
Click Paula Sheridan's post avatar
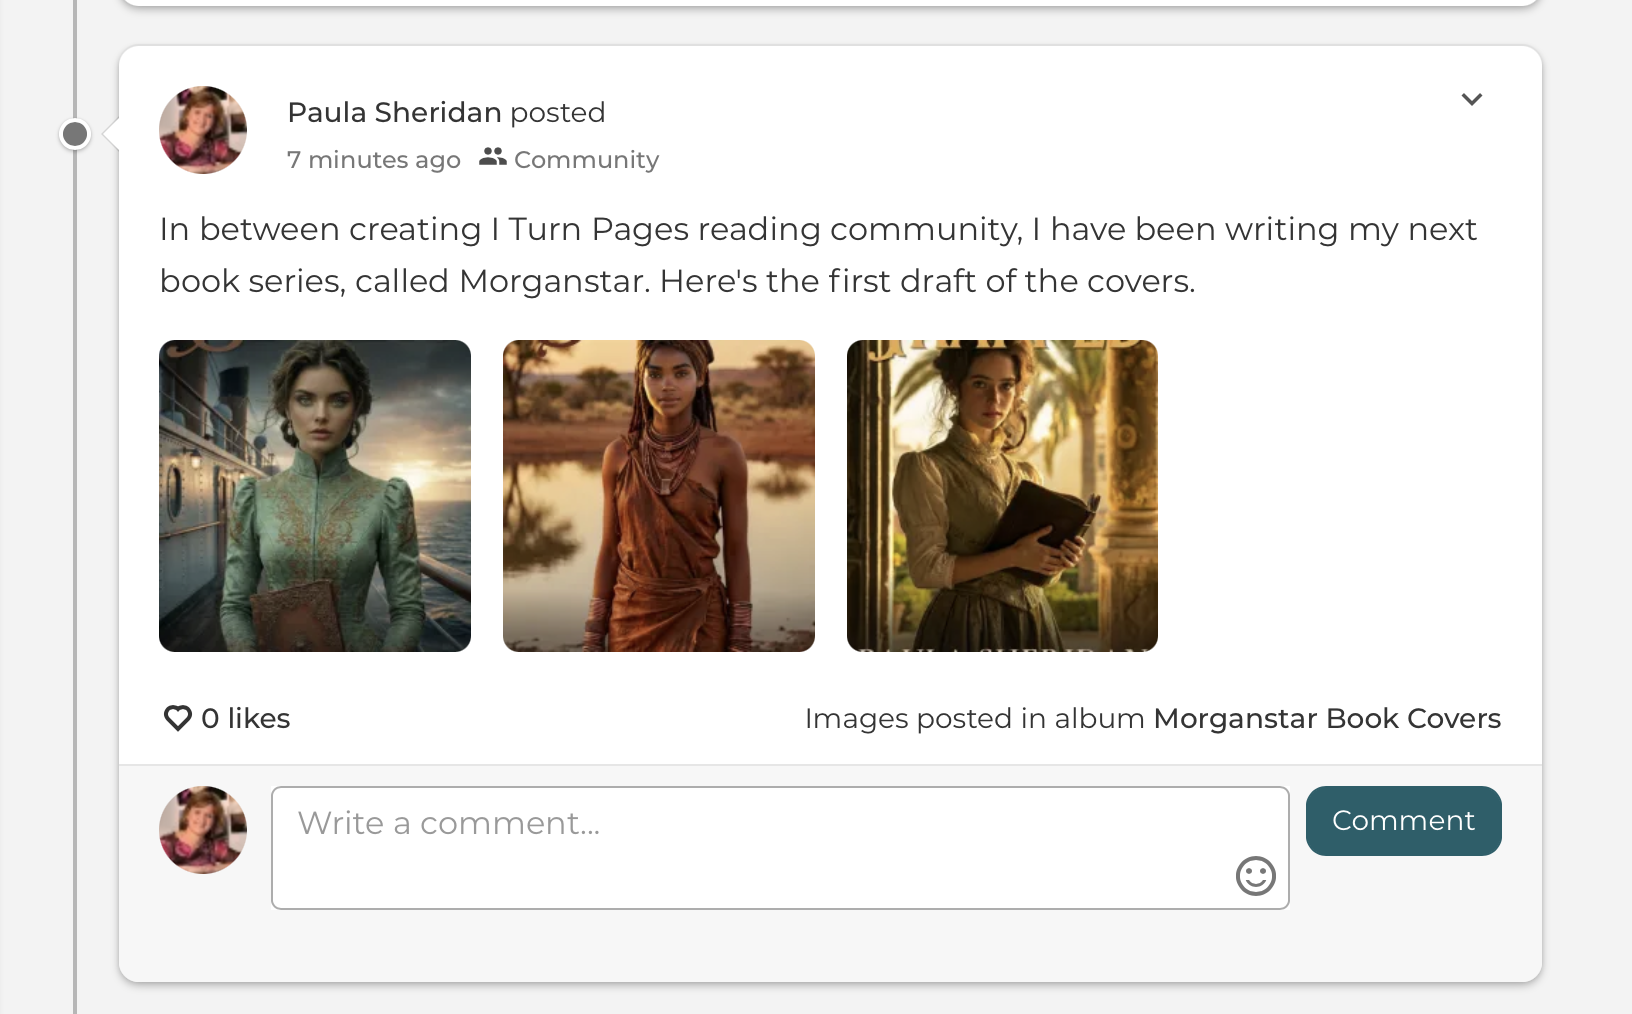point(203,130)
